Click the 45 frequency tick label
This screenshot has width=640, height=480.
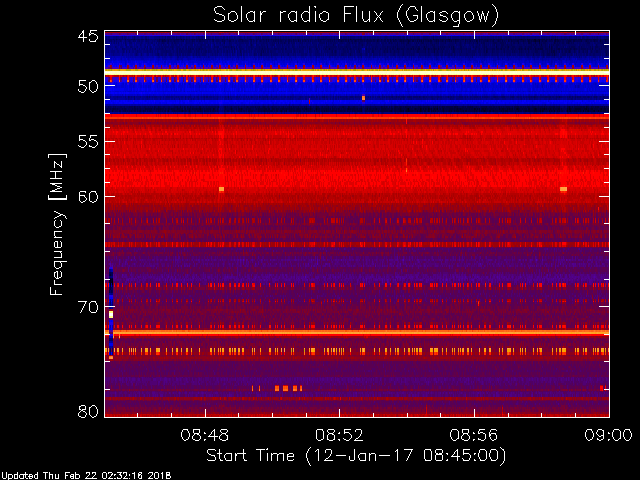[88, 36]
